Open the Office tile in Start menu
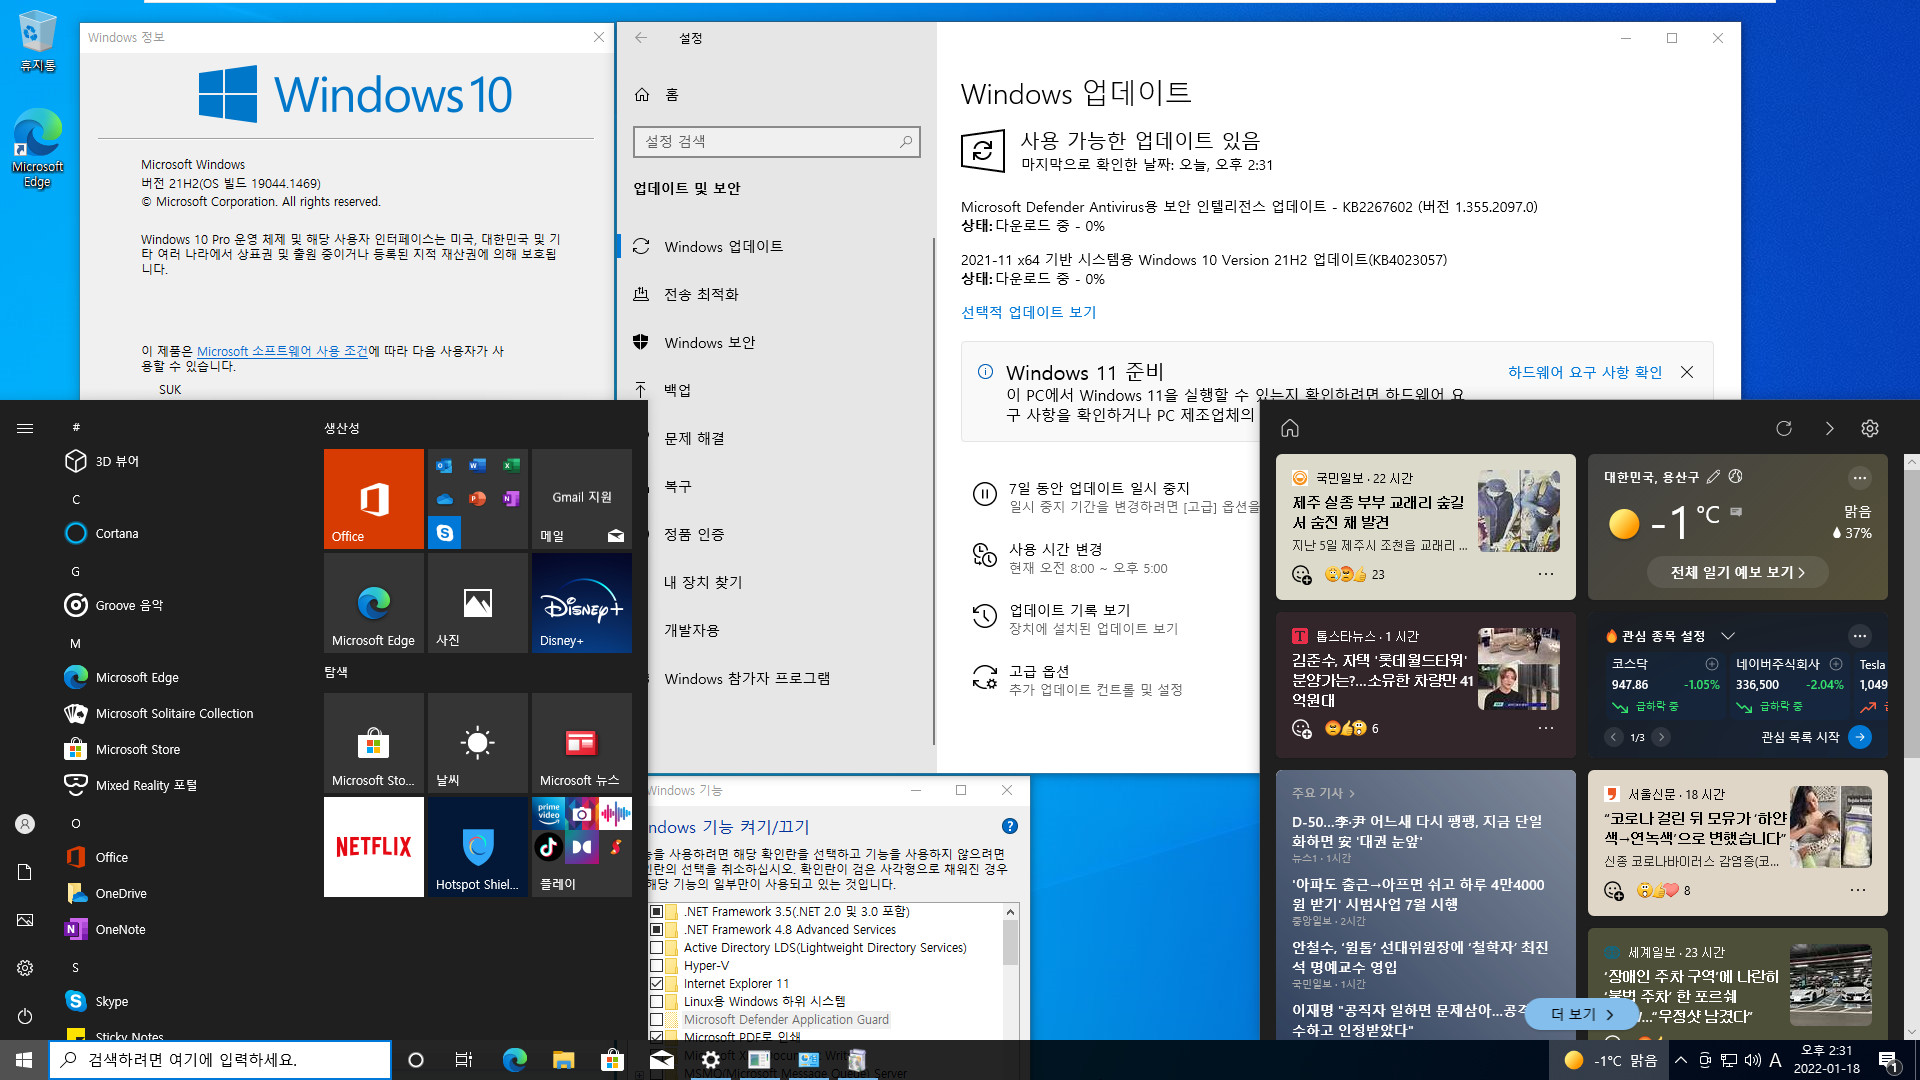Screen dimensions: 1920x1080 (x=374, y=499)
